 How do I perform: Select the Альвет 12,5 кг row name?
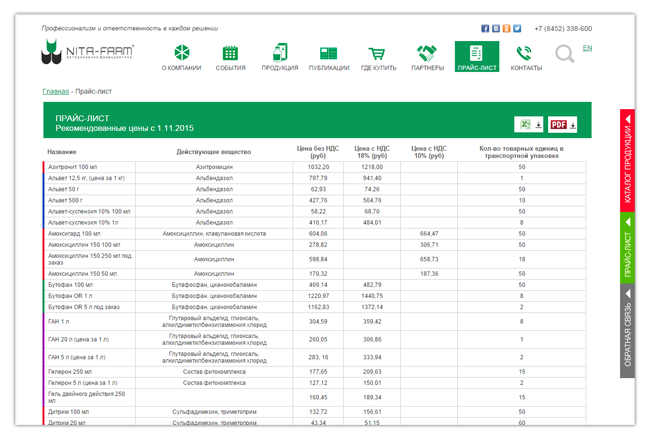click(86, 178)
